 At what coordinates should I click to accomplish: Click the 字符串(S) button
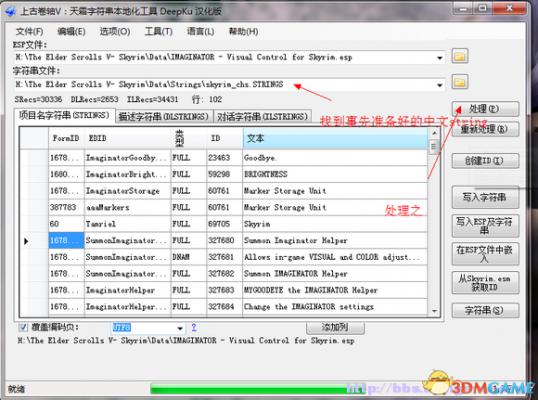pos(485,310)
